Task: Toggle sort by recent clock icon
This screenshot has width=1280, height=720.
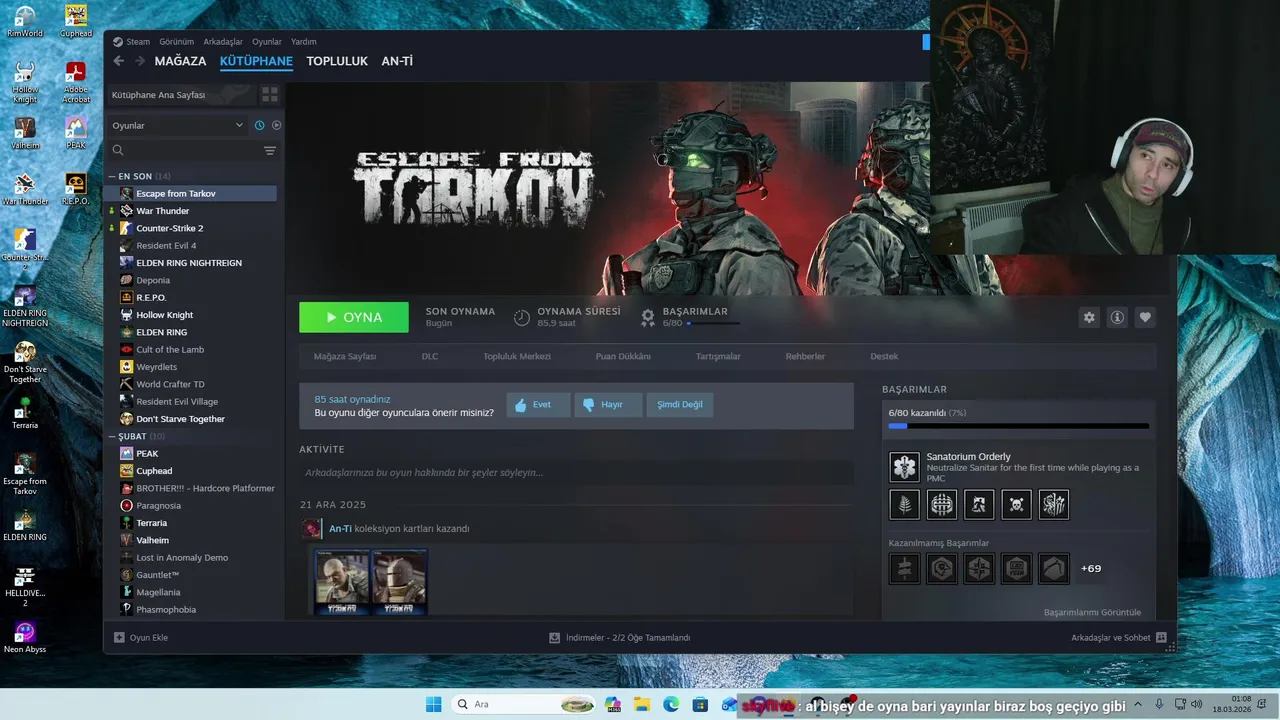Action: (x=260, y=125)
